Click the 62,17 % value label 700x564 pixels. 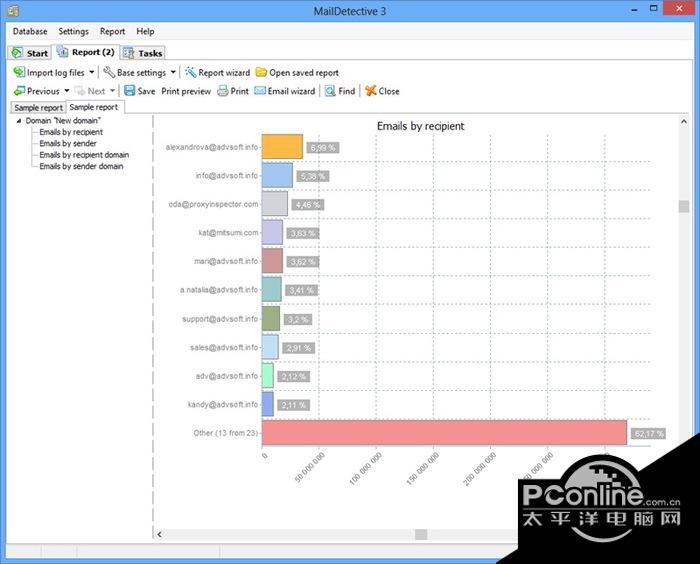(x=649, y=433)
